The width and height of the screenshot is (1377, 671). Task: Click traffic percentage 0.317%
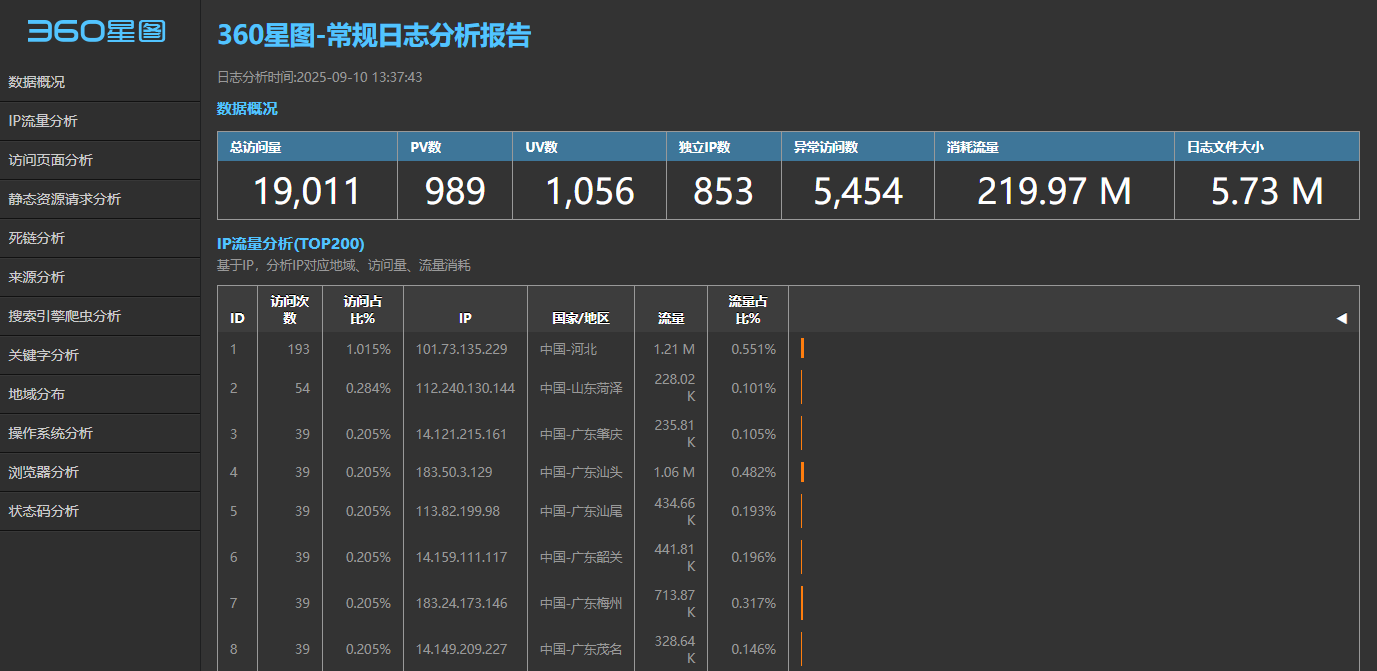coord(753,603)
